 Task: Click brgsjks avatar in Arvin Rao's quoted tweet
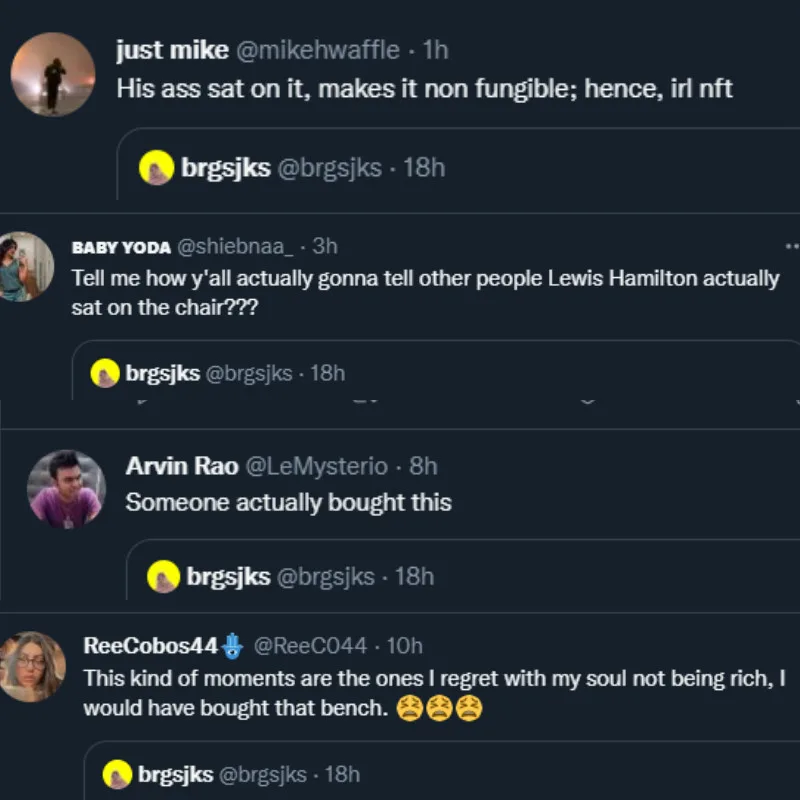pos(164,577)
